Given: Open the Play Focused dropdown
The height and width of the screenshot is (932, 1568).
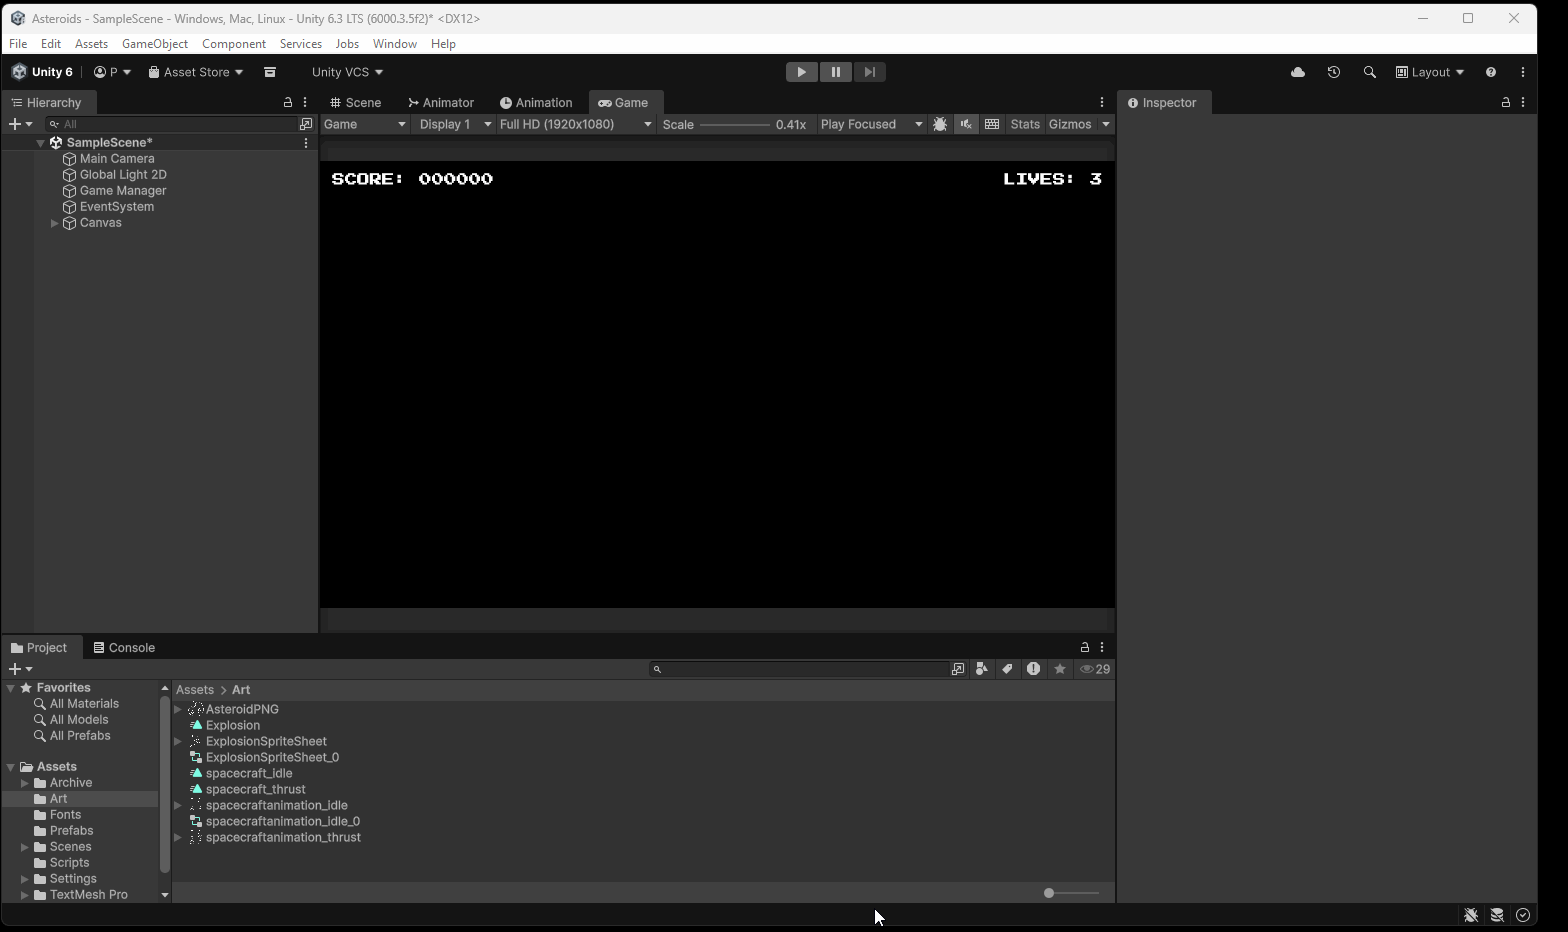Looking at the screenshot, I should [871, 124].
